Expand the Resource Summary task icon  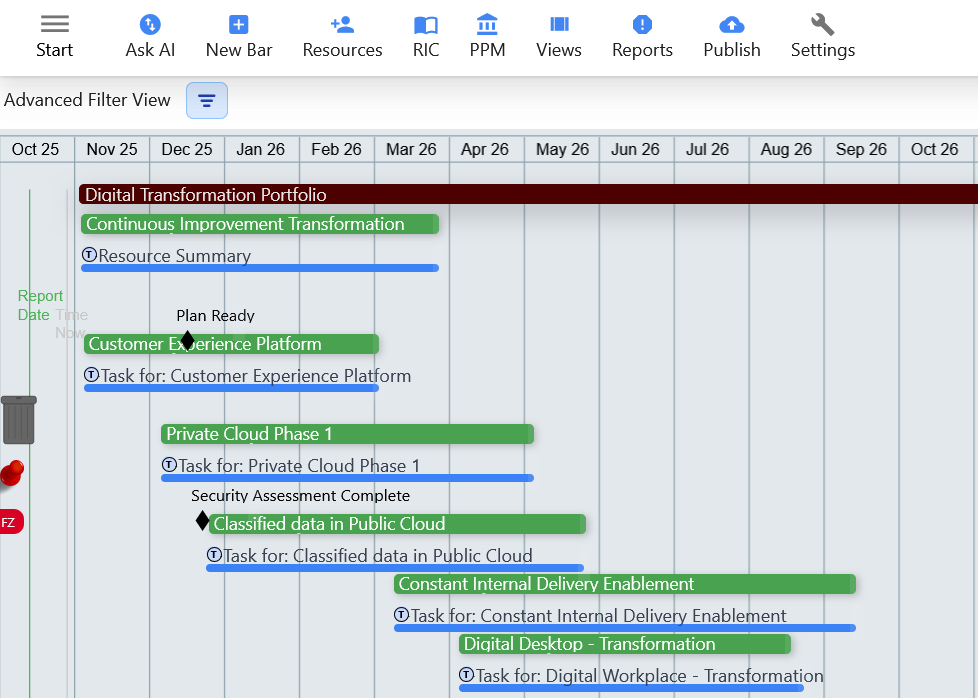[89, 255]
